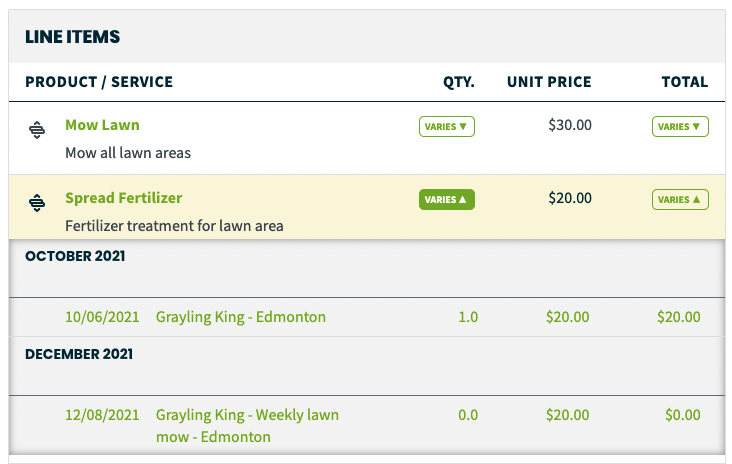
Task: Expand the Mow Lawn quantity VARIES dropdown
Action: click(x=447, y=127)
